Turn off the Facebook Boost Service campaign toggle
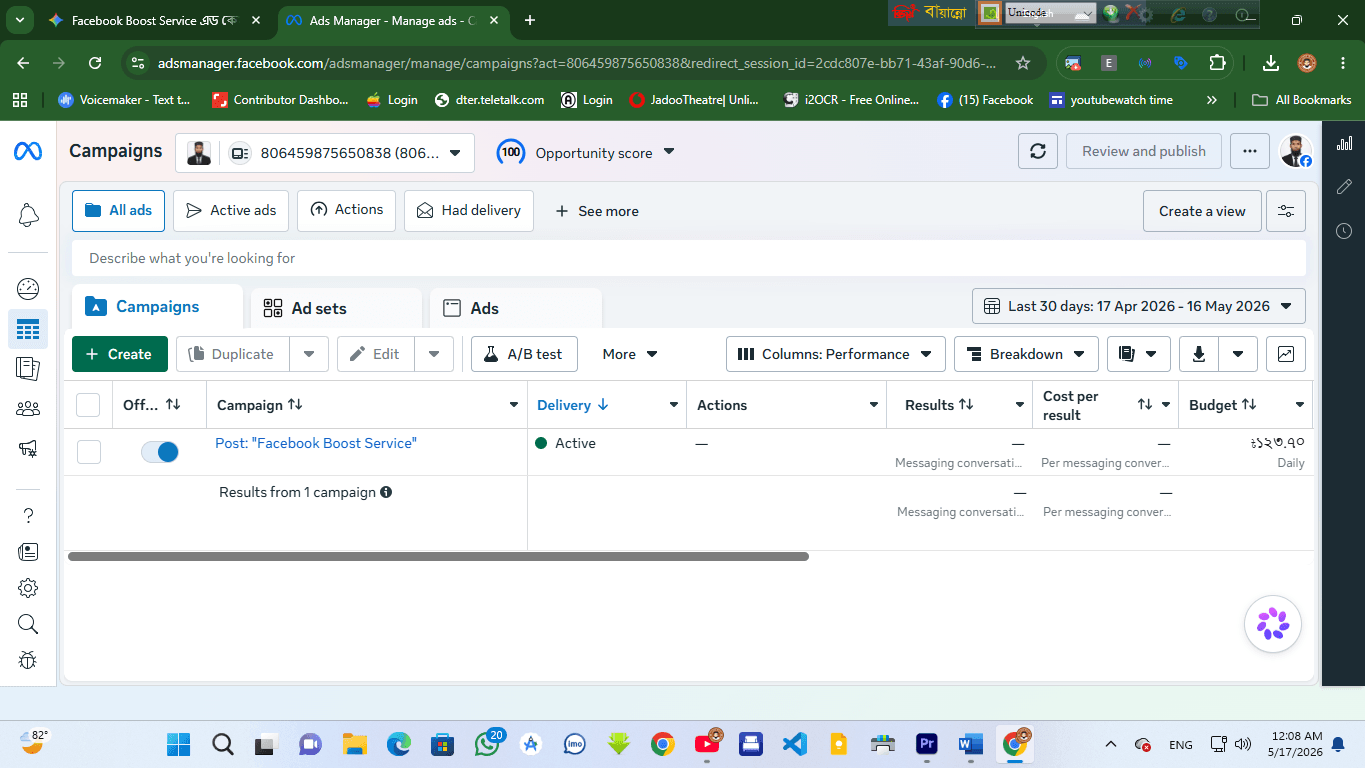 [160, 452]
